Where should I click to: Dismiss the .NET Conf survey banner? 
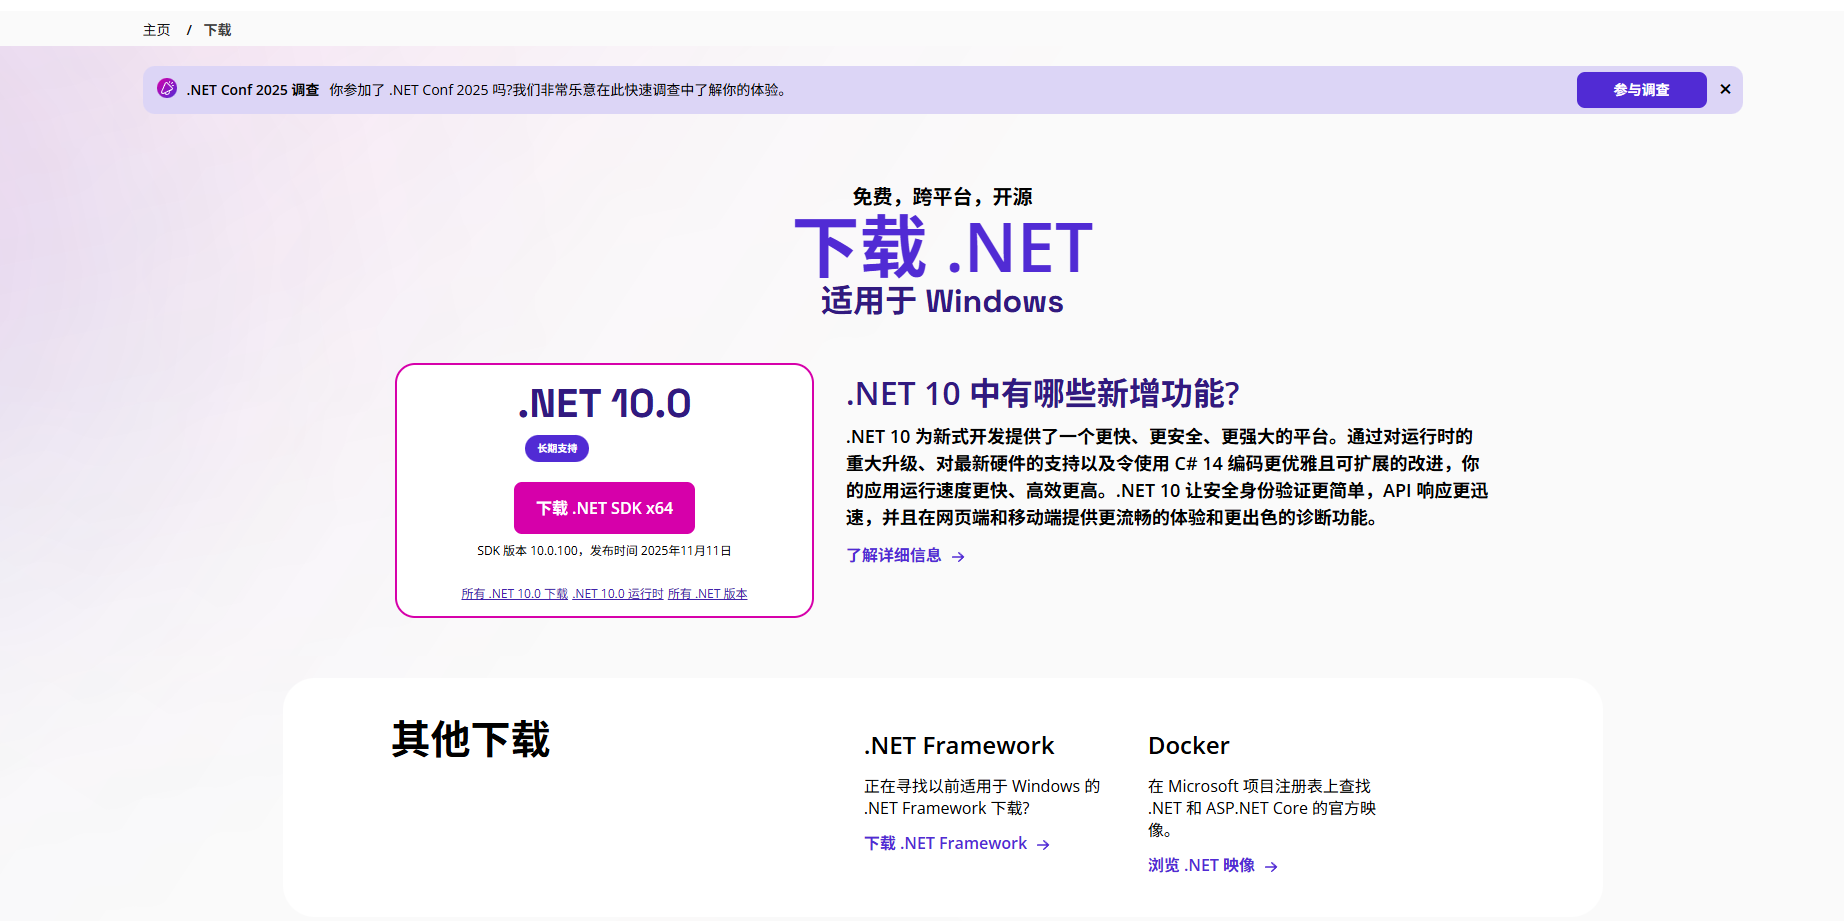click(1725, 89)
